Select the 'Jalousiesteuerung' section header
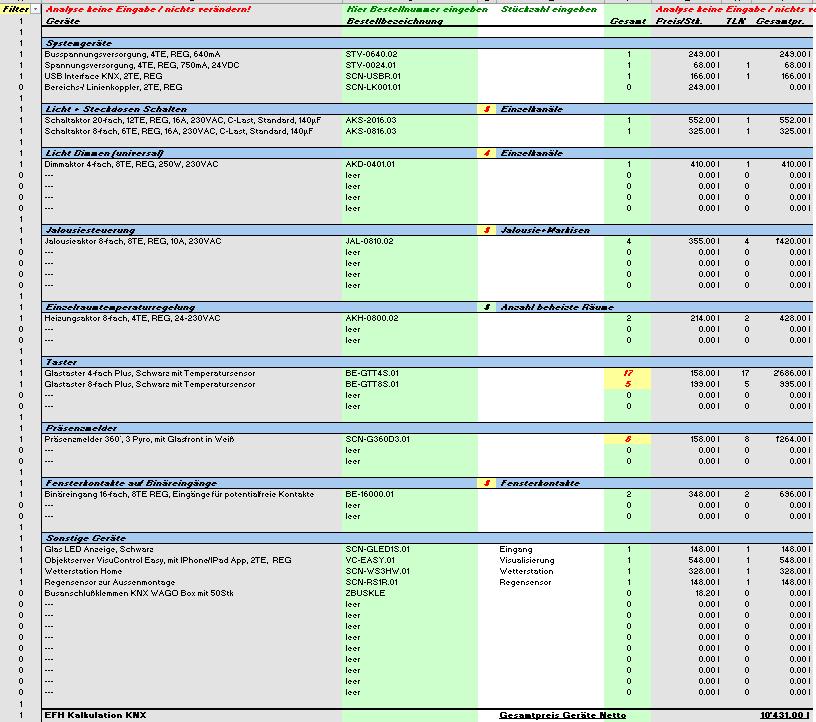 click(90, 230)
